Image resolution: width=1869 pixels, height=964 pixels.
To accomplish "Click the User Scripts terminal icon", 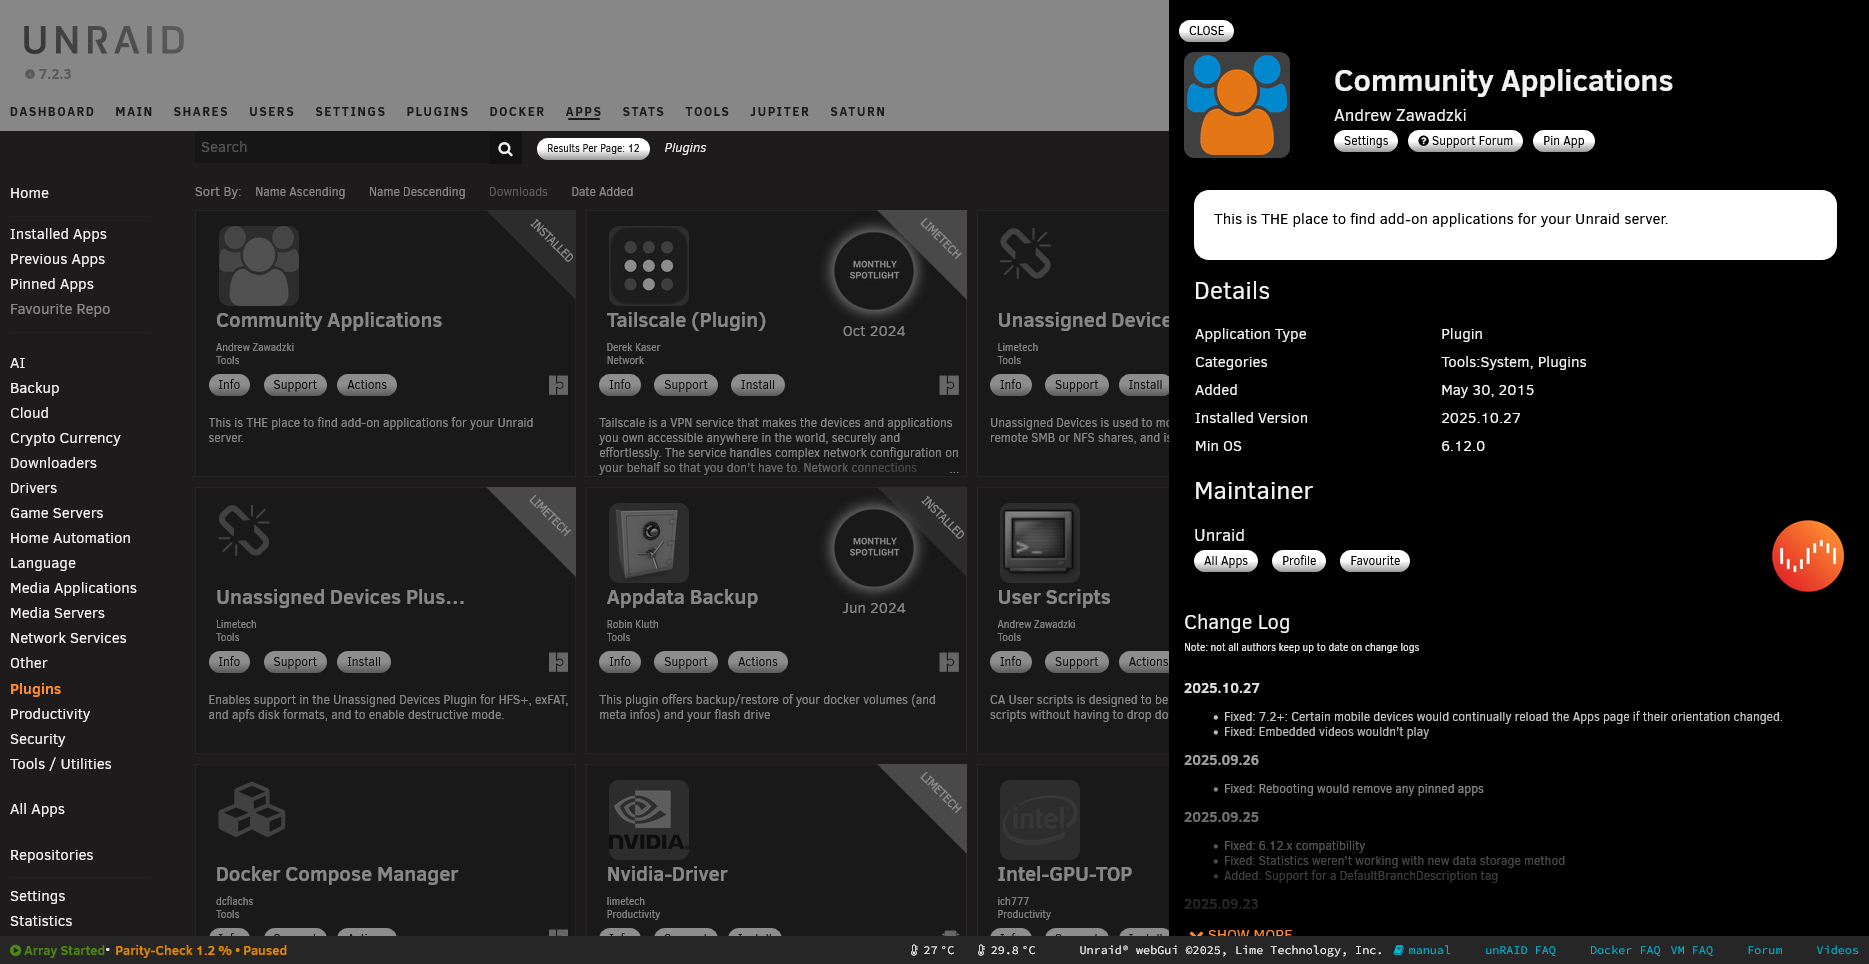I will (x=1038, y=543).
